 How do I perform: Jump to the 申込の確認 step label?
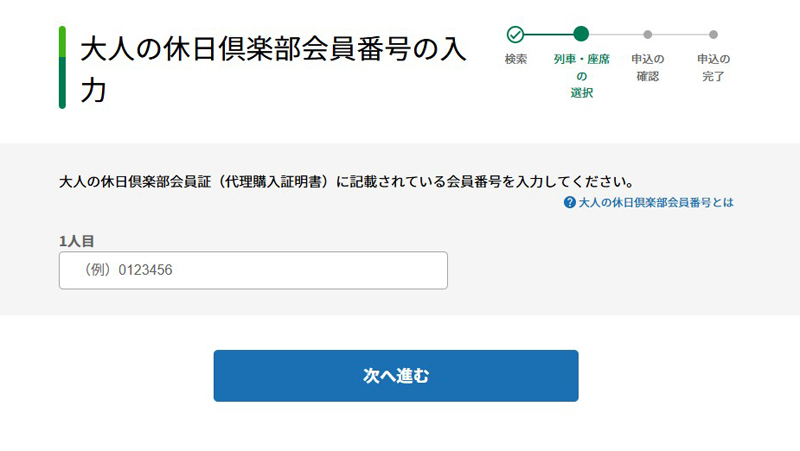tap(647, 67)
